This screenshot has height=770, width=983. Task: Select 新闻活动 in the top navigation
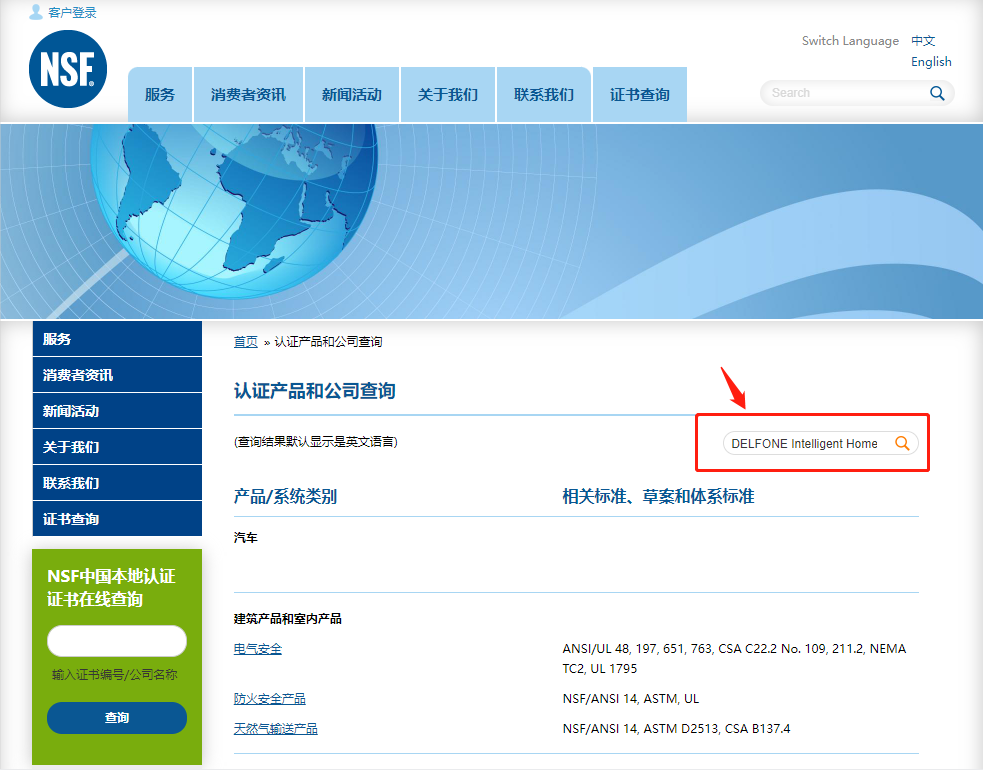[x=352, y=95]
